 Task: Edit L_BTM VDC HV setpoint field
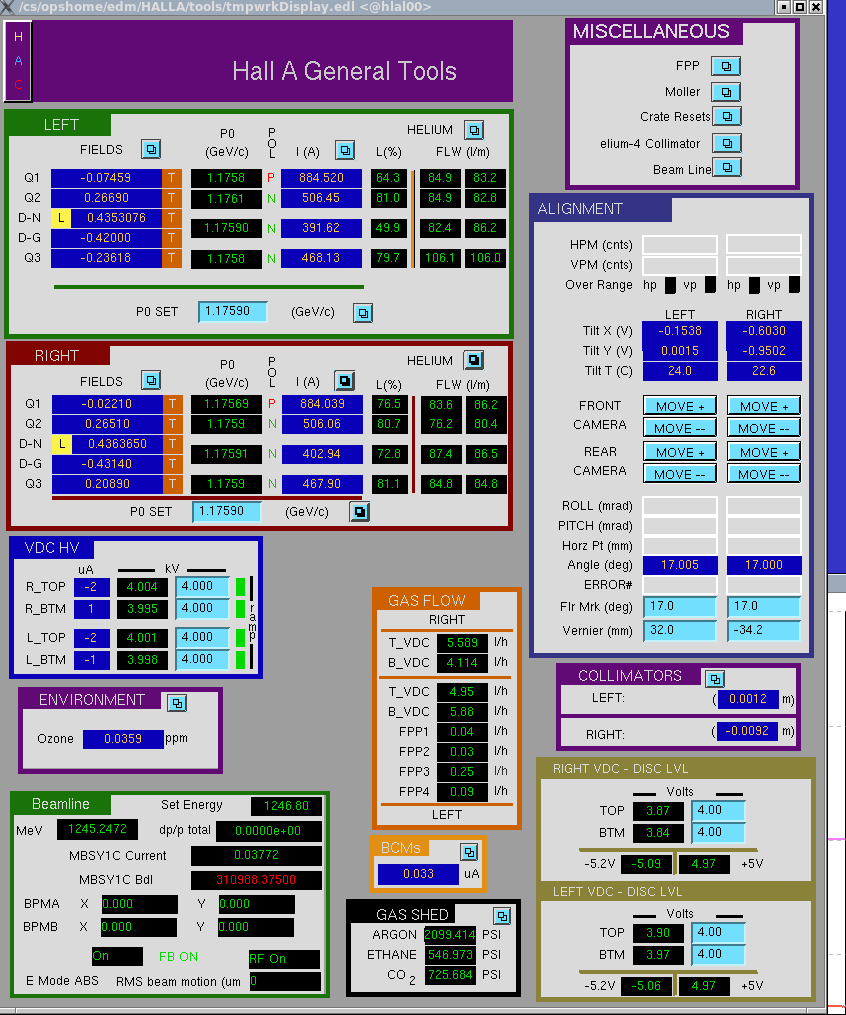(202, 659)
